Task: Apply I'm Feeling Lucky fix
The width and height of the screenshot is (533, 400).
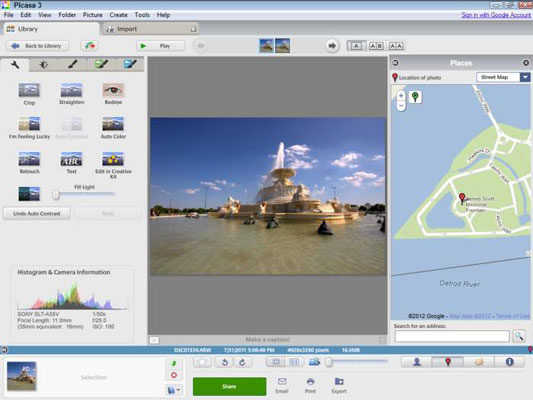Action: coord(29,128)
